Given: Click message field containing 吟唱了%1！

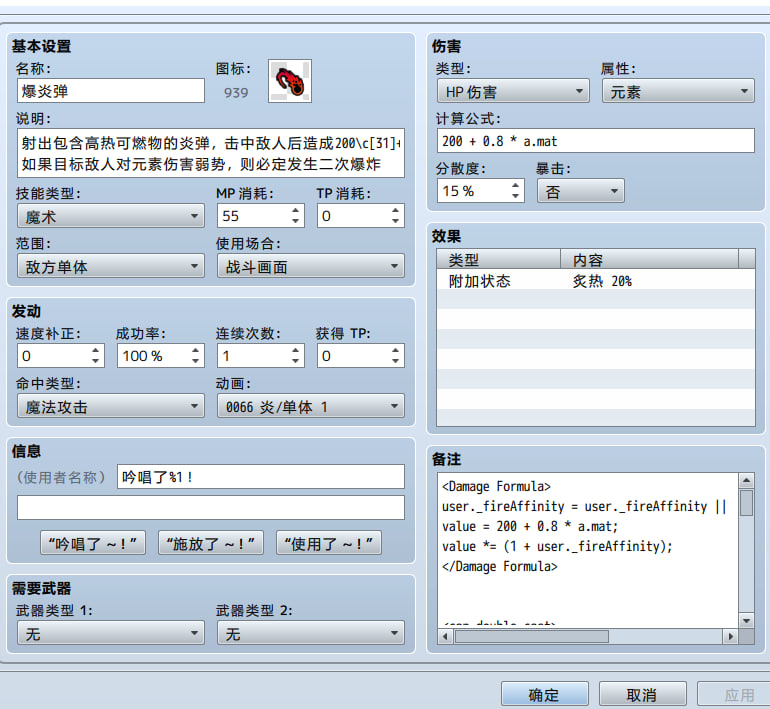Looking at the screenshot, I should tap(261, 477).
